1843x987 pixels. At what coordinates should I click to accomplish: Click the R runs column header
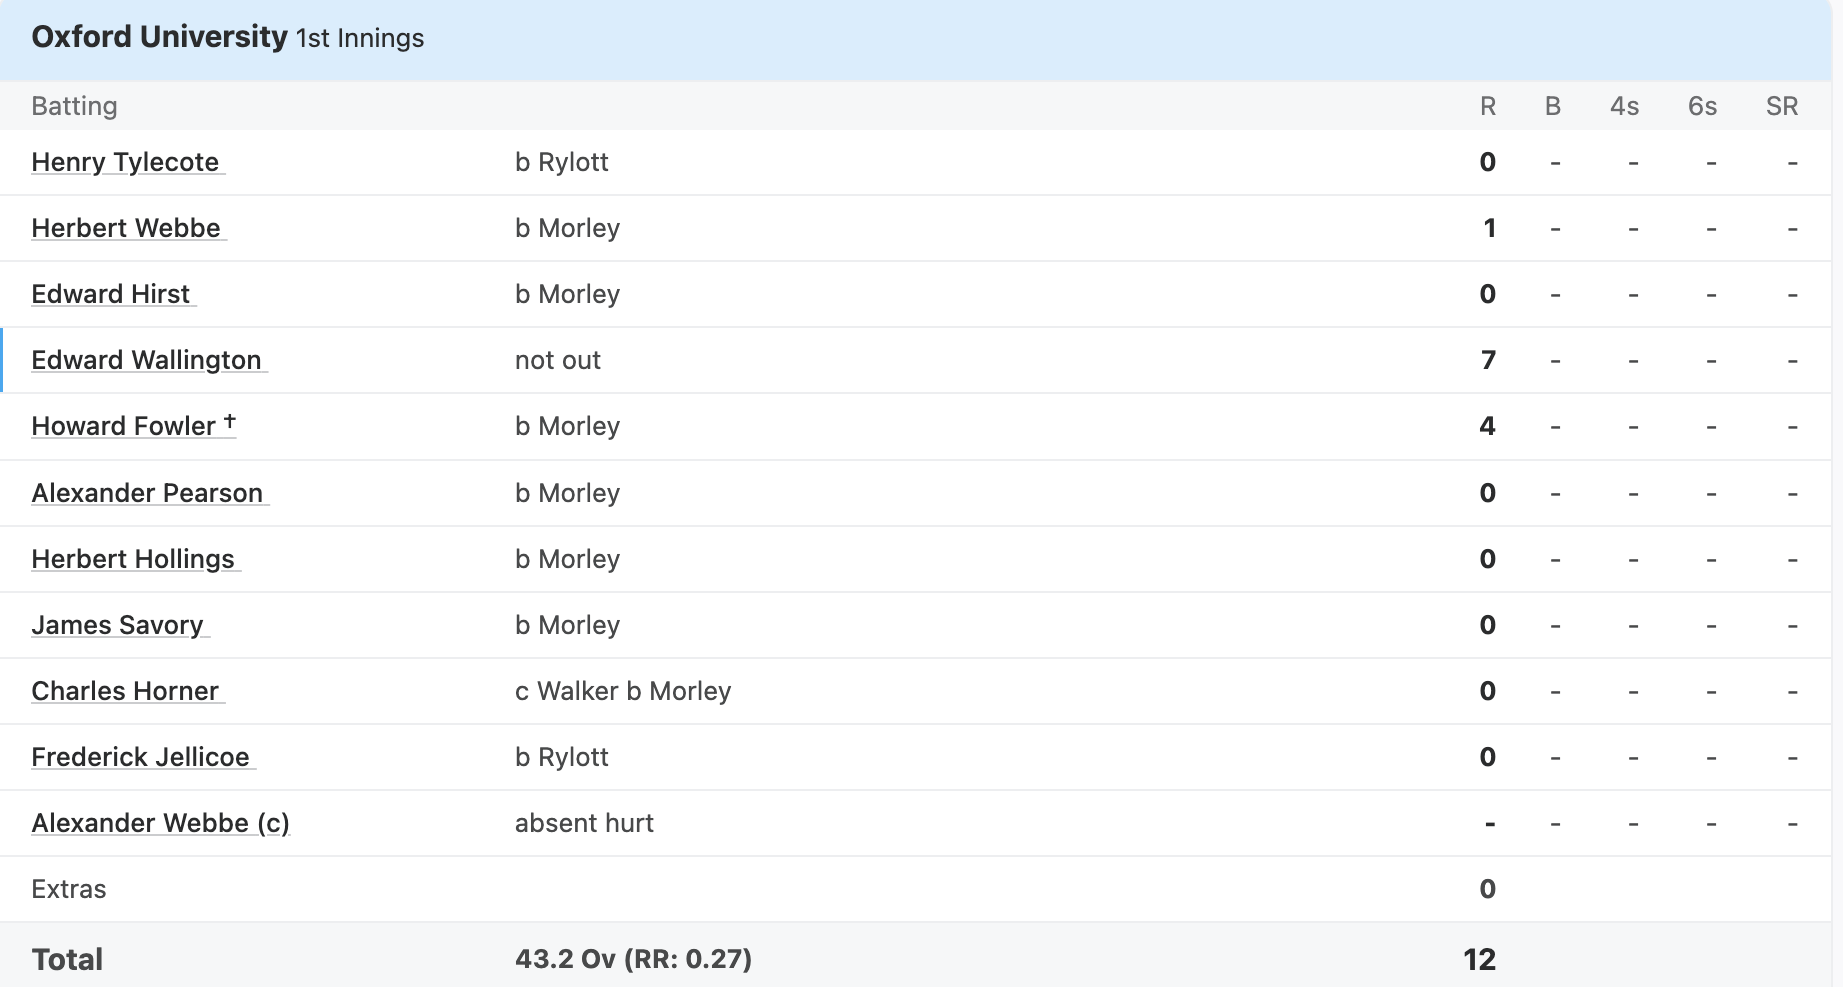1488,106
